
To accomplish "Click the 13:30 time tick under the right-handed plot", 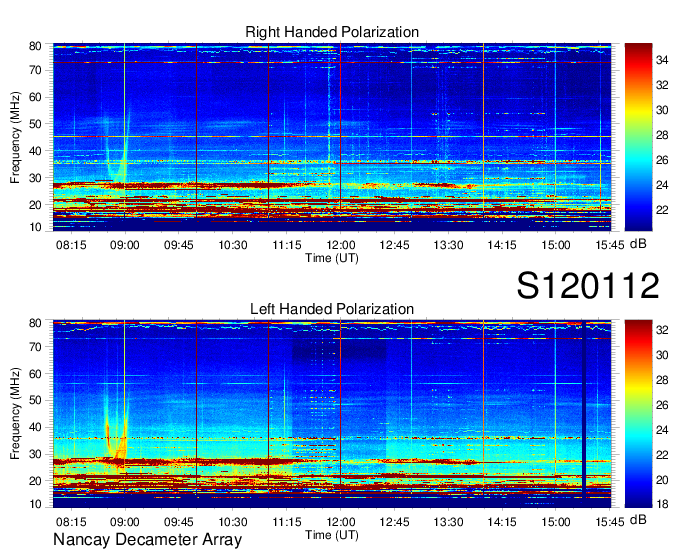I will (x=448, y=245).
